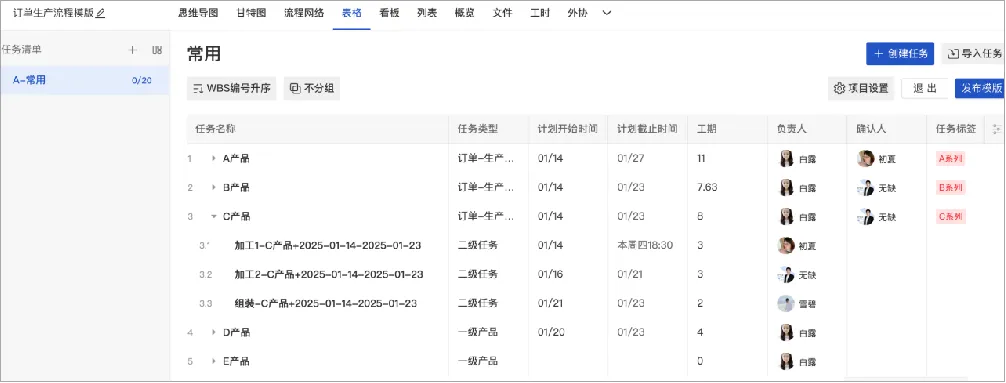
Task: Click 白露 avatar in C产品 row
Action: point(786,217)
